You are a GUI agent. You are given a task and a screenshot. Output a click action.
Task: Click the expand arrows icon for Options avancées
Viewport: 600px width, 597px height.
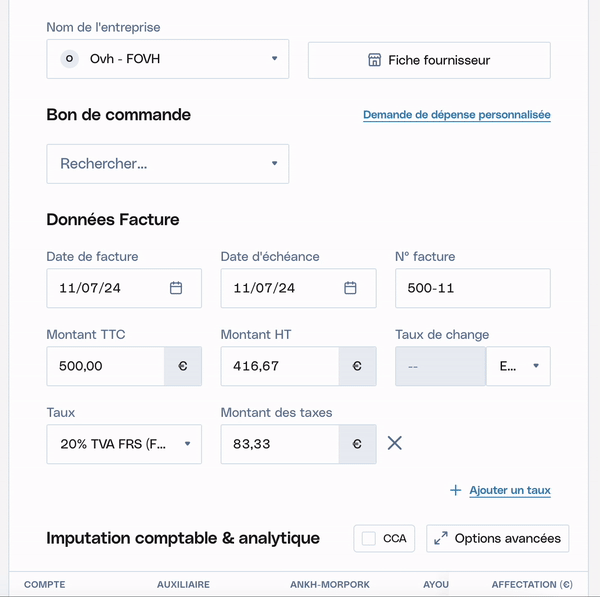[440, 538]
